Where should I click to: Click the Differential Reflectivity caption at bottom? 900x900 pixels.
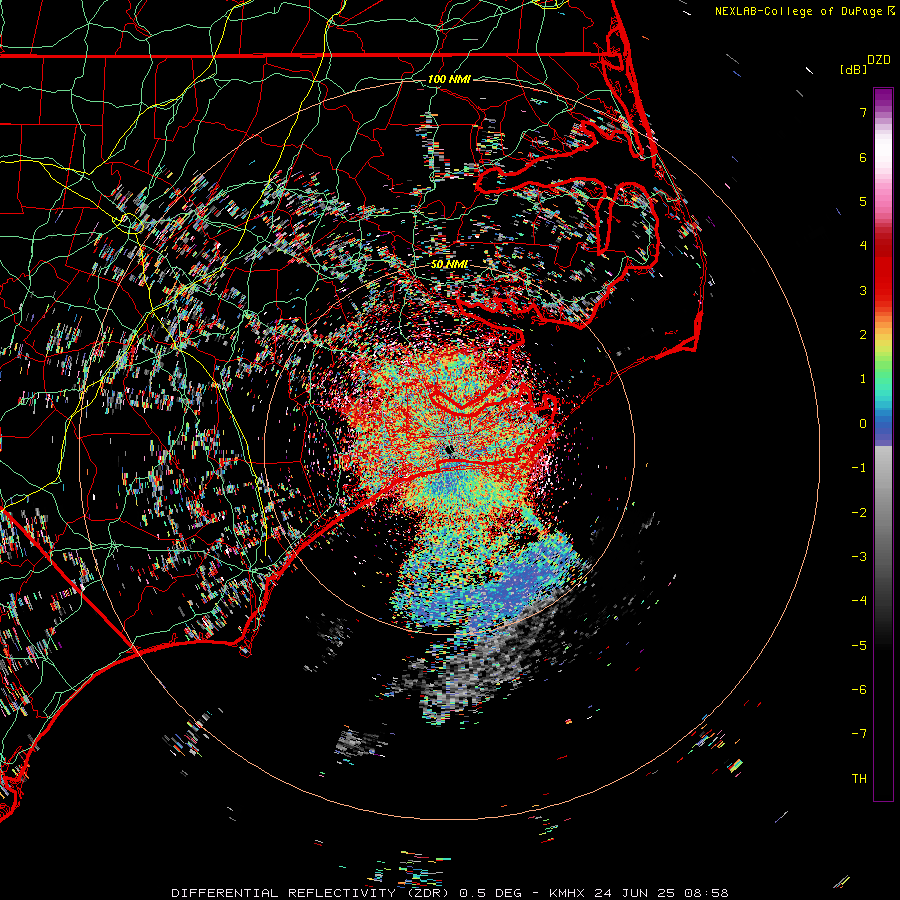click(x=449, y=893)
